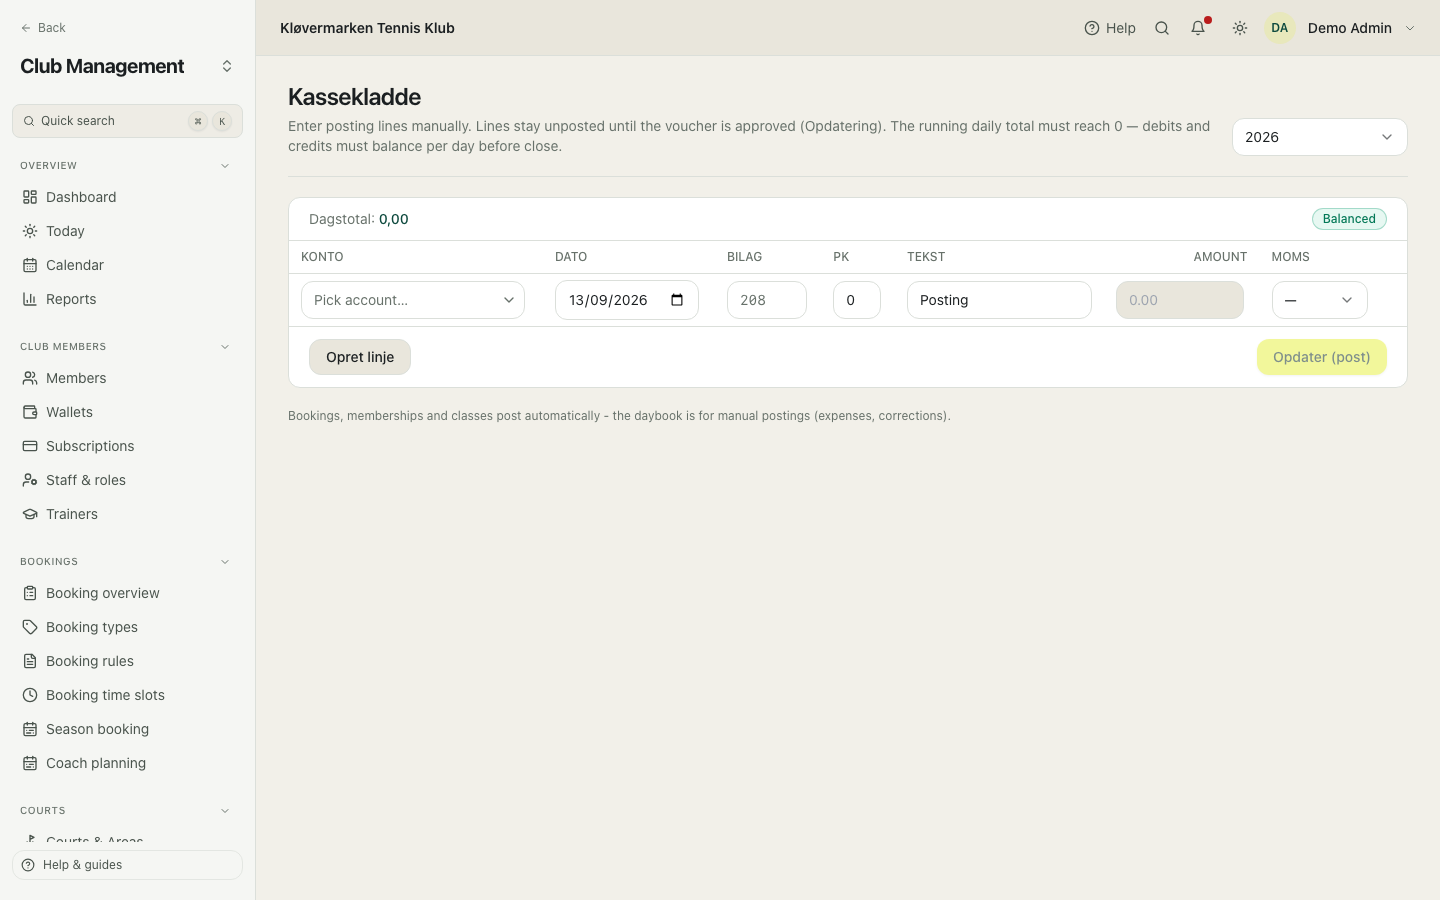The height and width of the screenshot is (900, 1440).
Task: Open the calendar picker icon in date field
Action: coord(677,300)
